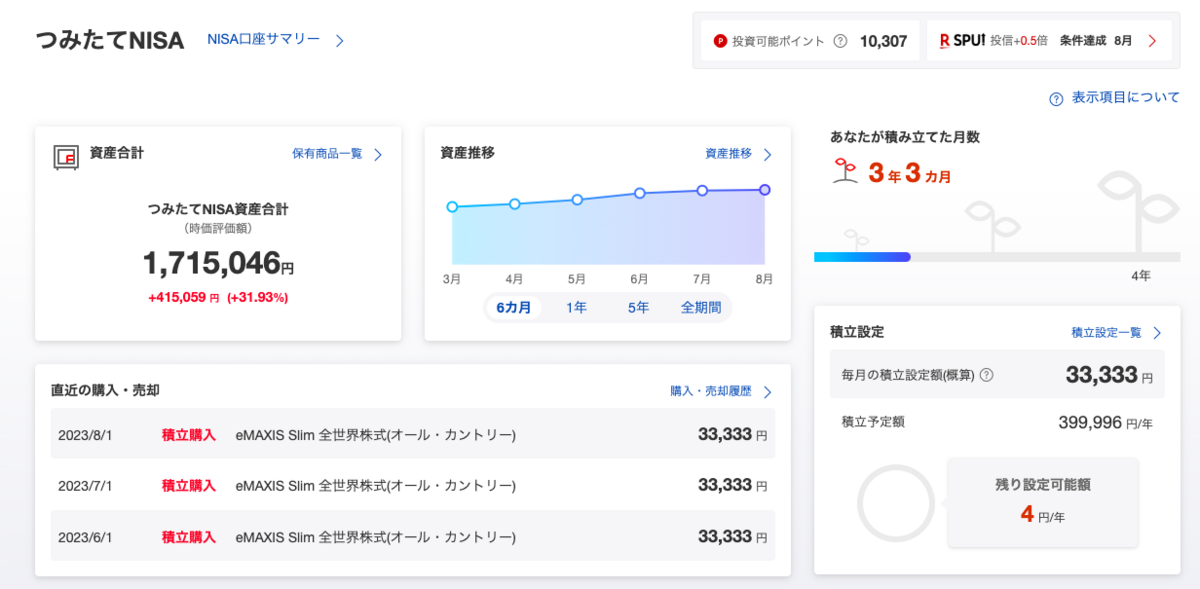Viewport: 1200px width, 589px height.
Task: Open 積立設定一覧 link
Action: click(1106, 332)
